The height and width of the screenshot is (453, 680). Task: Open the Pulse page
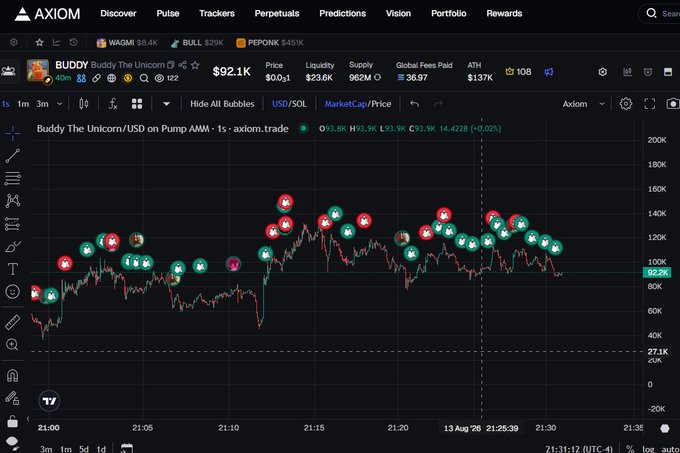pyautogui.click(x=168, y=13)
